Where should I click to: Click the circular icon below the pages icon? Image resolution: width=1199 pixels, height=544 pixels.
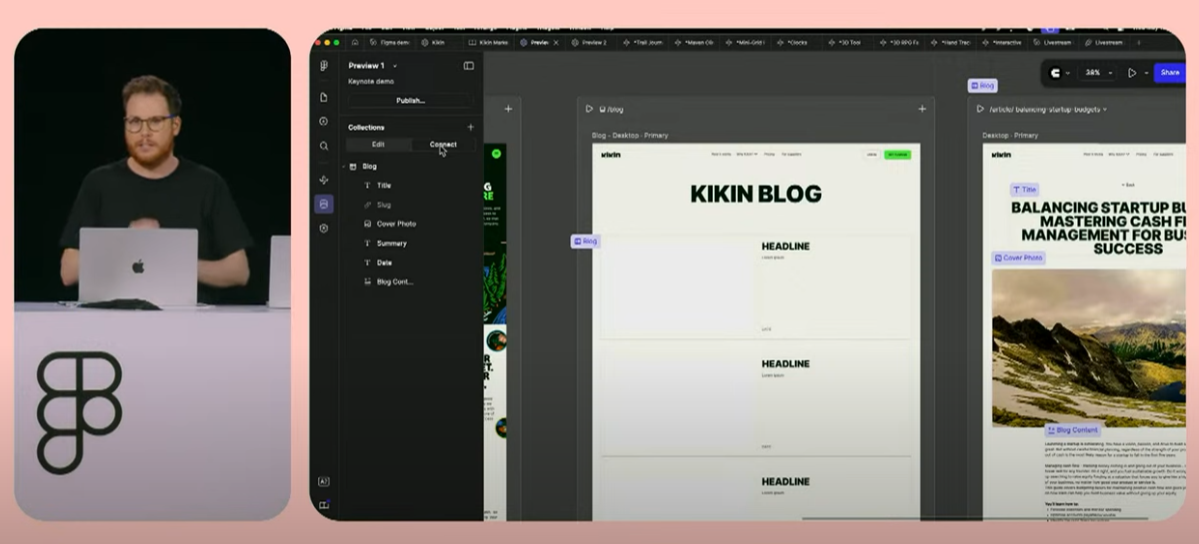[x=324, y=121]
